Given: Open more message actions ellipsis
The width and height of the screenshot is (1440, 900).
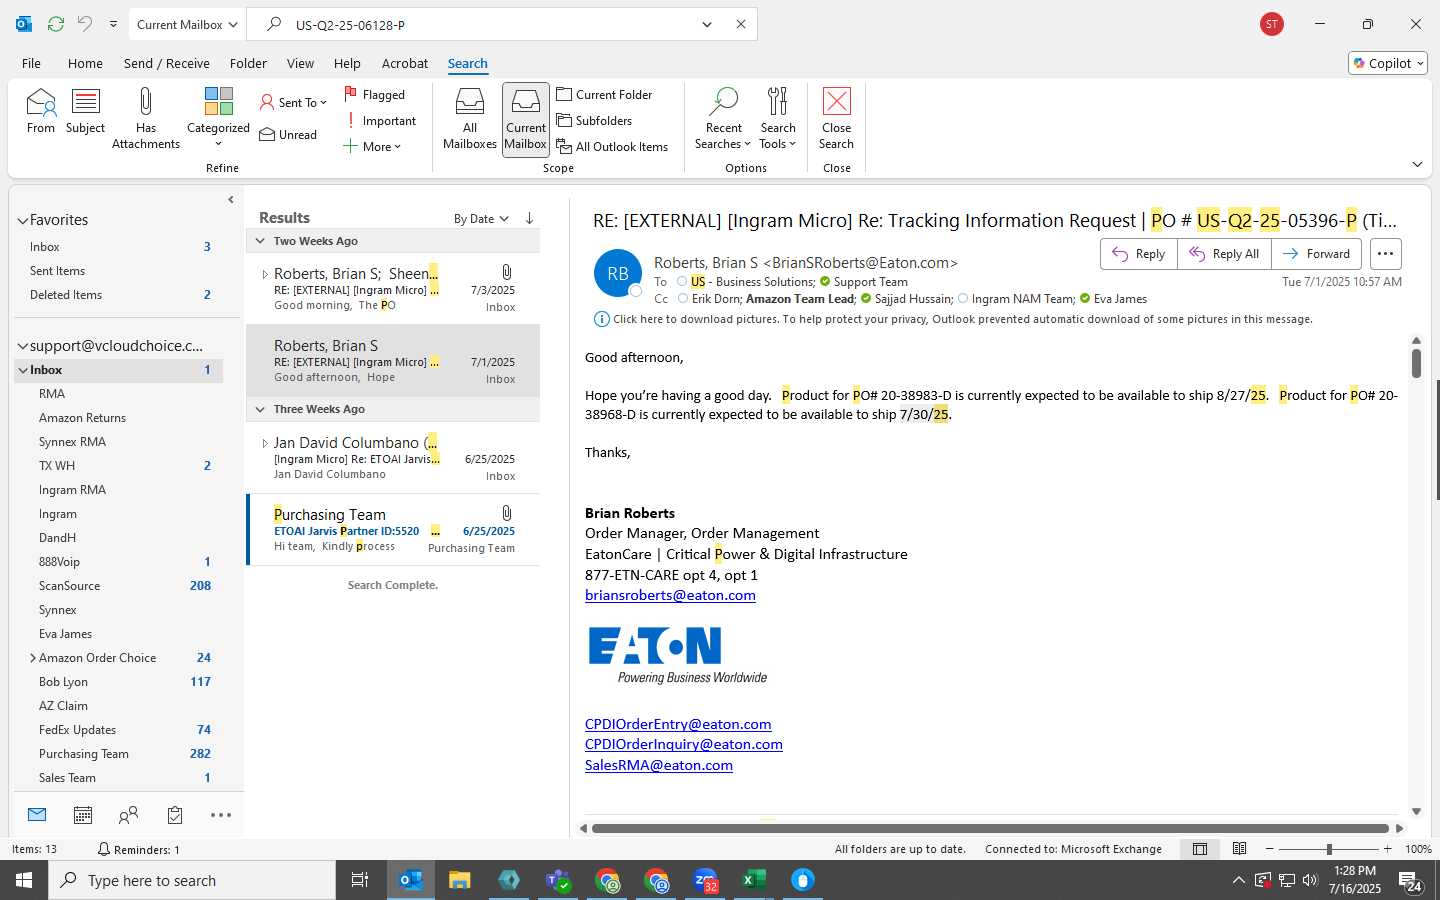Looking at the screenshot, I should coord(1385,254).
